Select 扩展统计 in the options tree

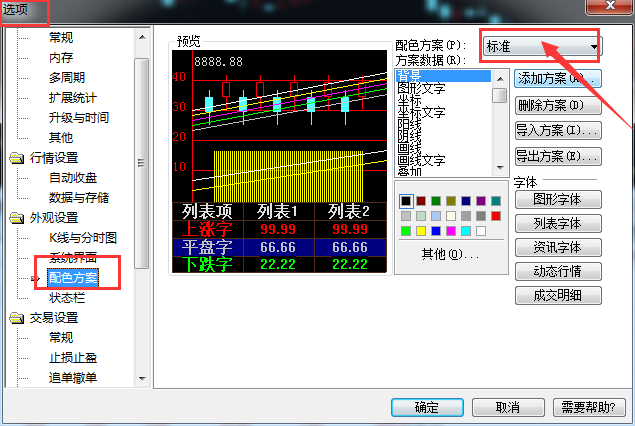[72, 98]
